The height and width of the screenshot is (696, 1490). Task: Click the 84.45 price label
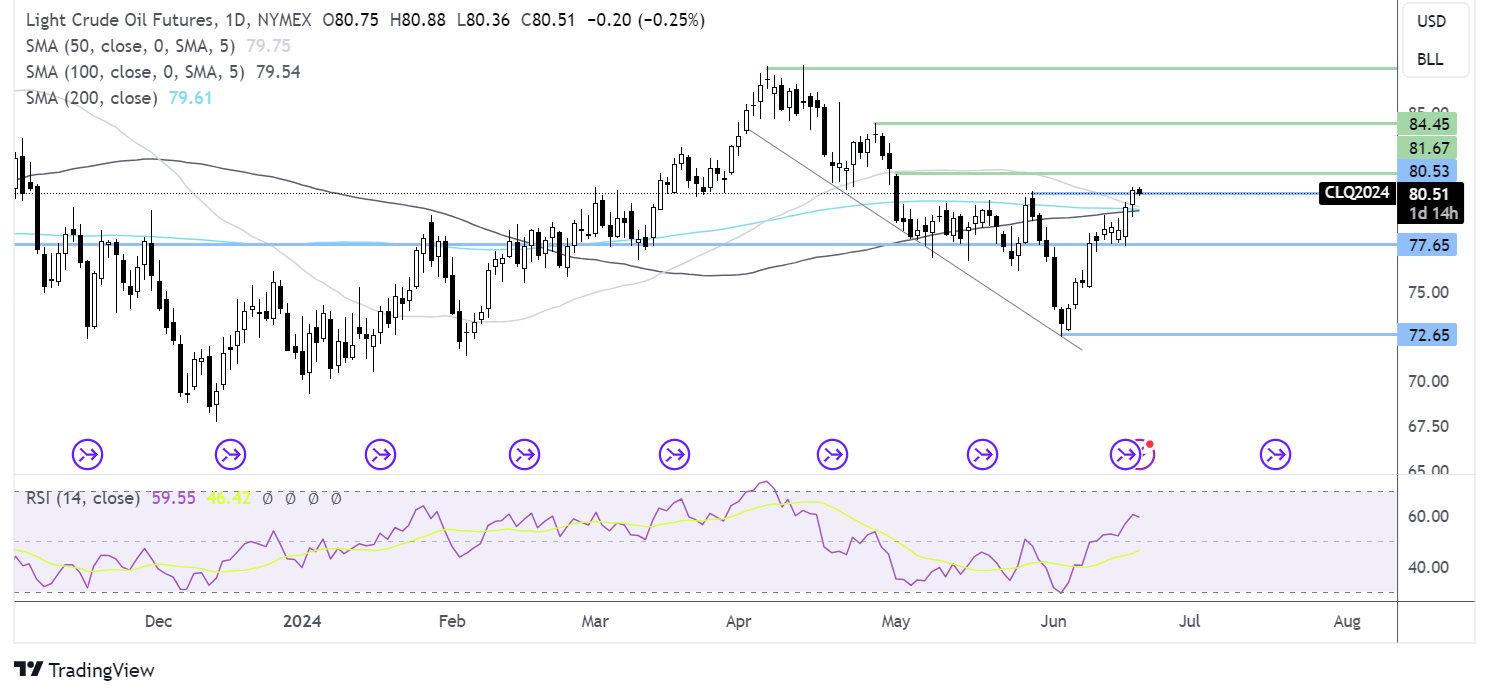(x=1429, y=124)
